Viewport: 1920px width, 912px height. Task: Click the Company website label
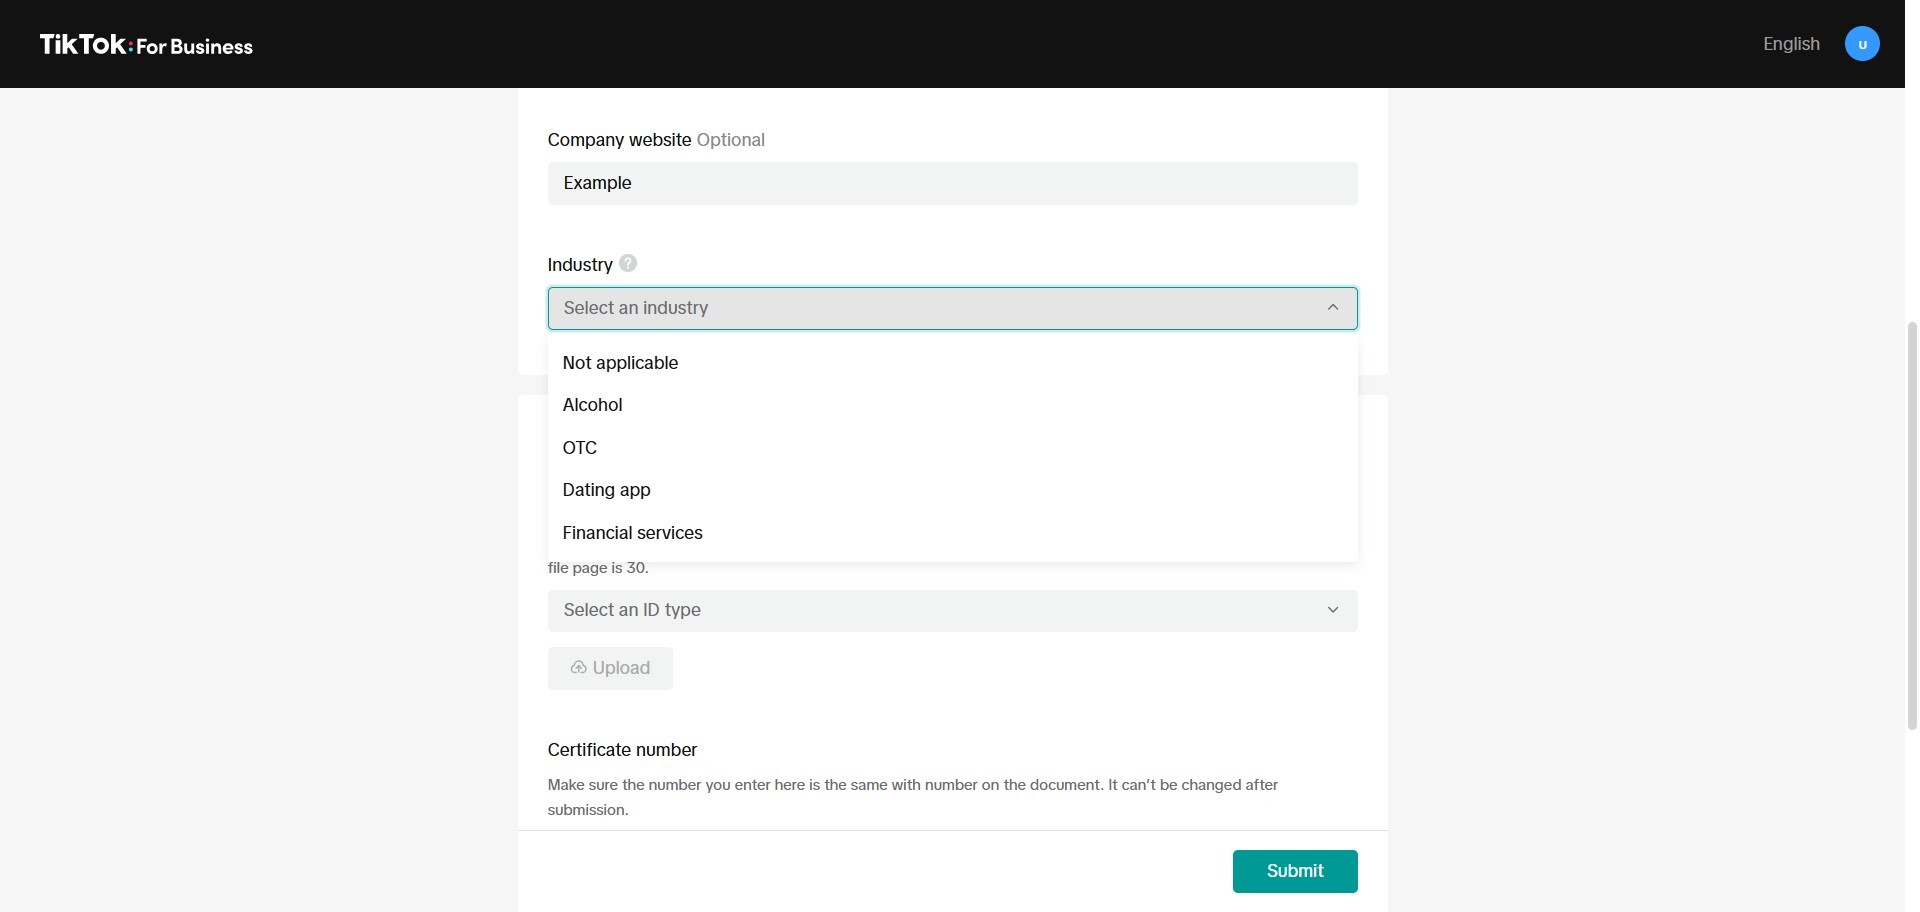619,140
